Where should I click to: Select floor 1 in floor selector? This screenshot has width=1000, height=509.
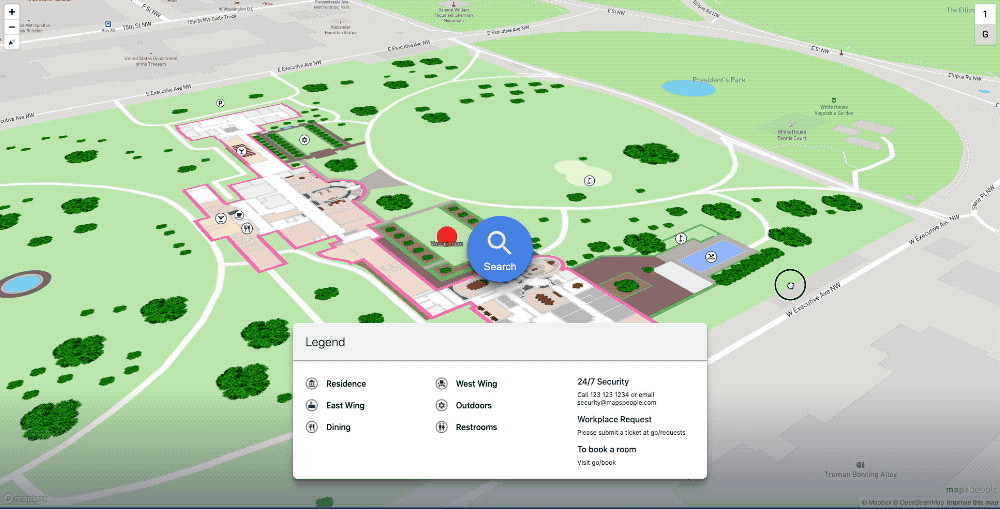984,15
